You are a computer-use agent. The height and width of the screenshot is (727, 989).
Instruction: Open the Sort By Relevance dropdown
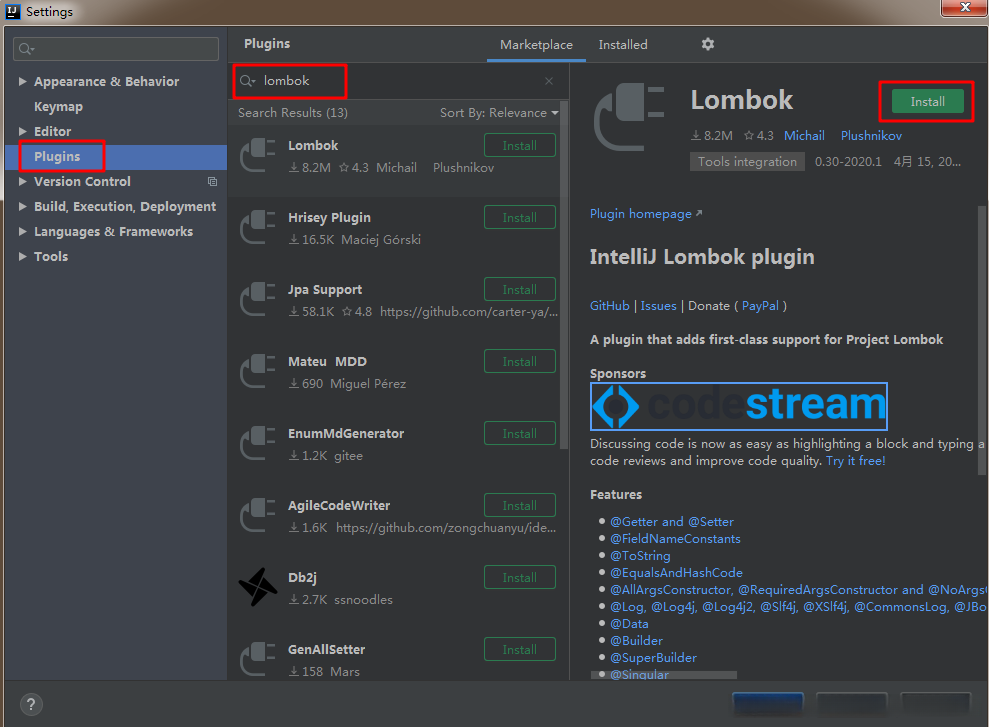click(x=499, y=113)
